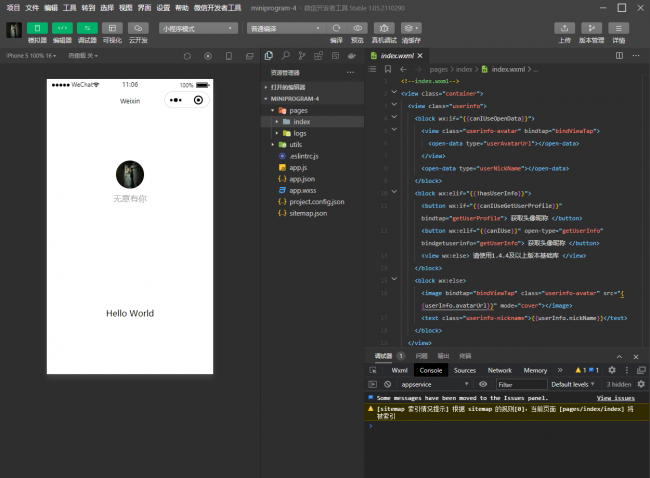This screenshot has height=478, width=650.
Task: Close the index.wxml editor tab
Action: click(420, 56)
